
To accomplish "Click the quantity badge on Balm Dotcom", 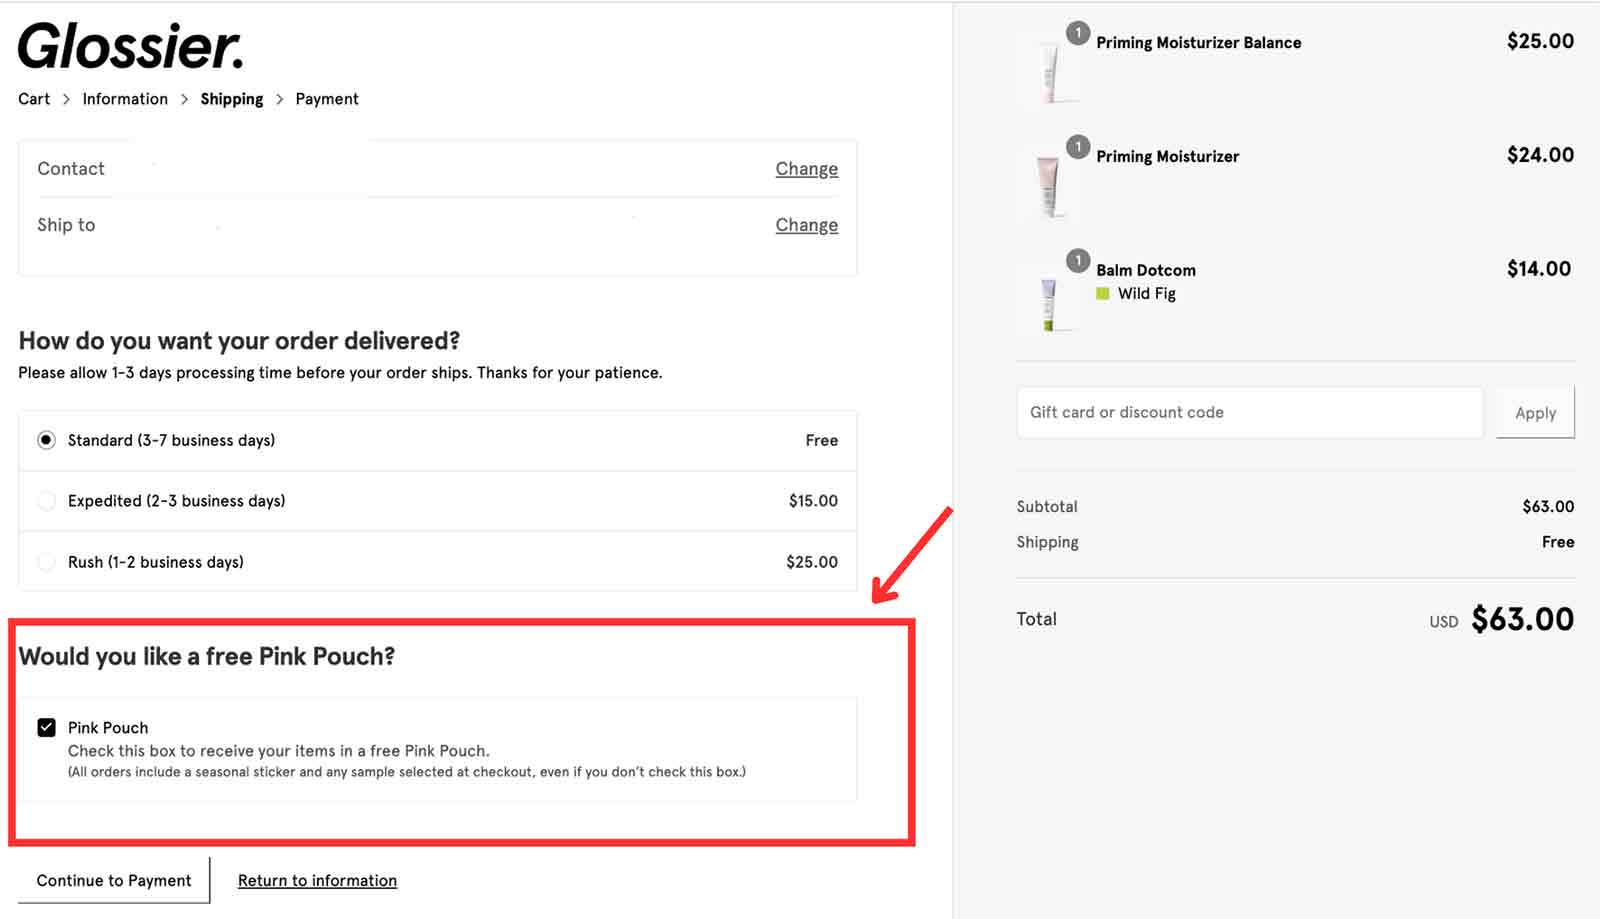I will pos(1078,261).
